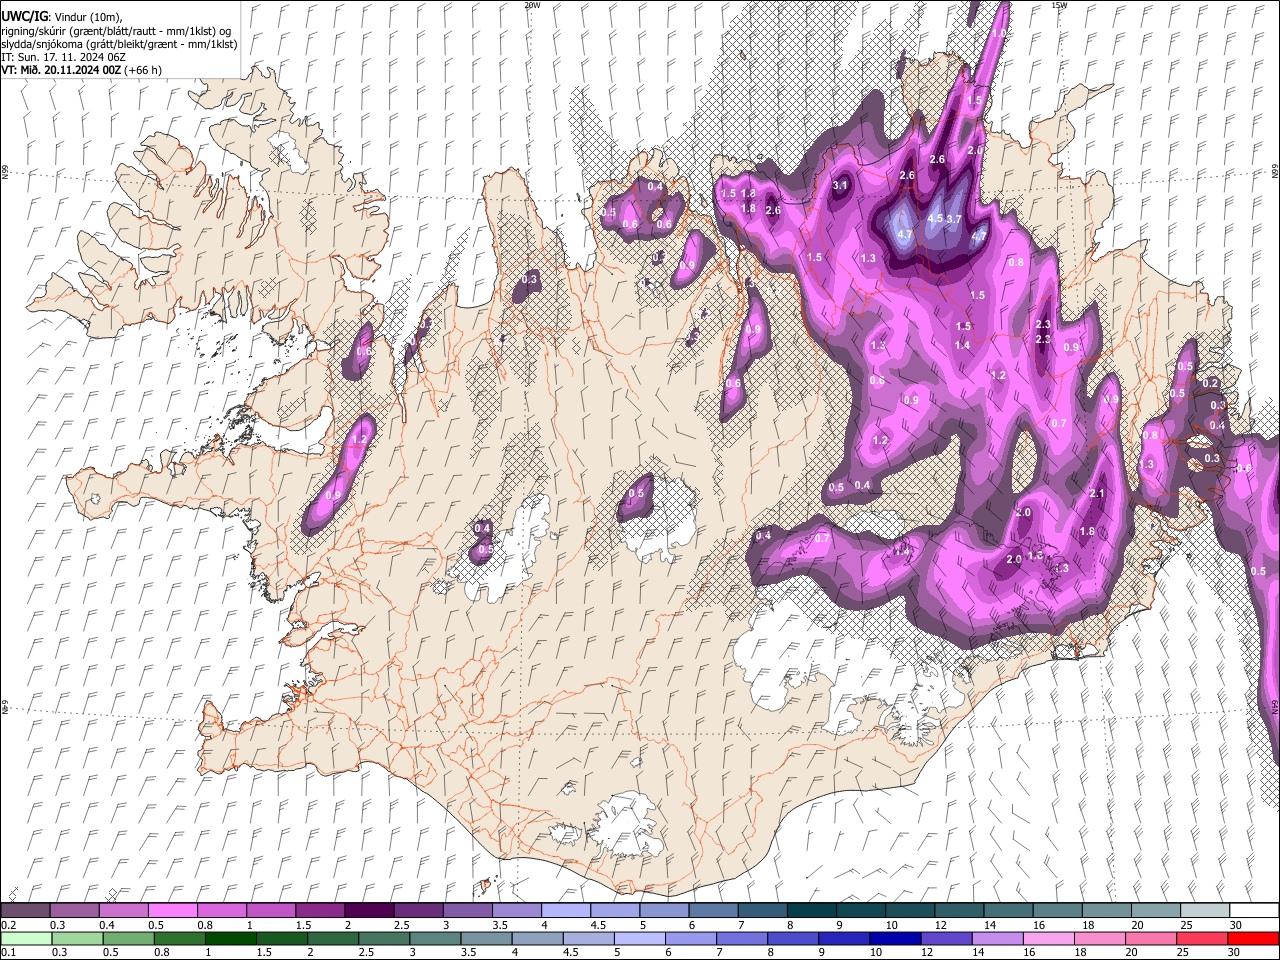Click the "4.5" snowfall value on the map
The image size is (1280, 960).
936,218
